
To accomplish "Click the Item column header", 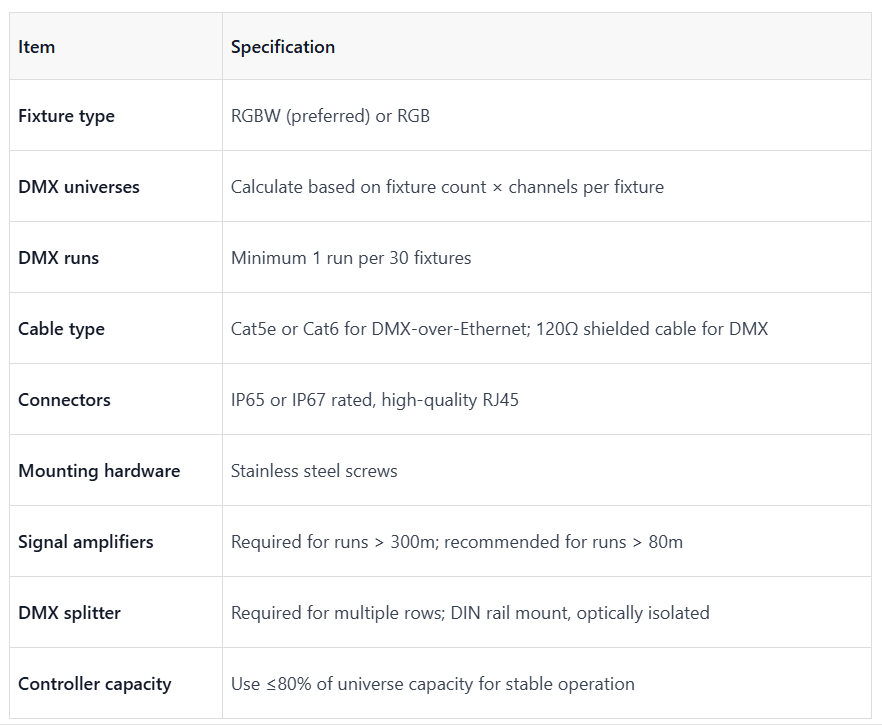I will click(x=37, y=47).
